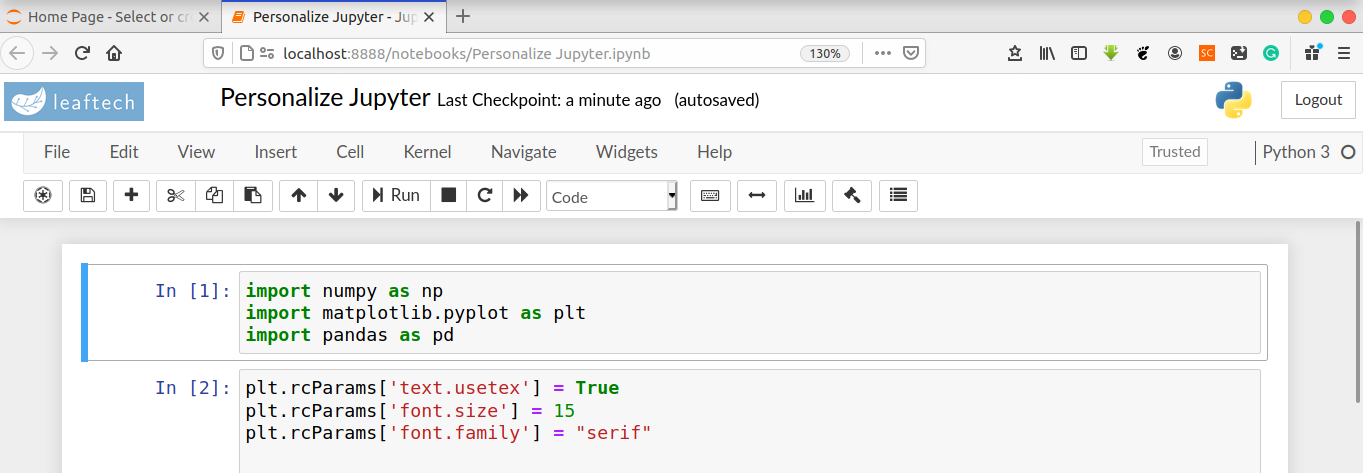Open the Kernel menu
The width and height of the screenshot is (1363, 473).
pyautogui.click(x=427, y=152)
